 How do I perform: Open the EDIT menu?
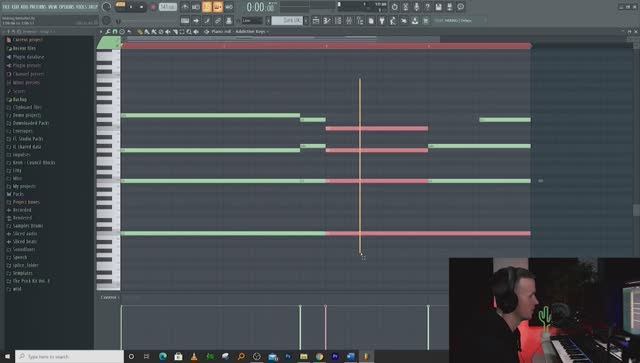[17, 7]
